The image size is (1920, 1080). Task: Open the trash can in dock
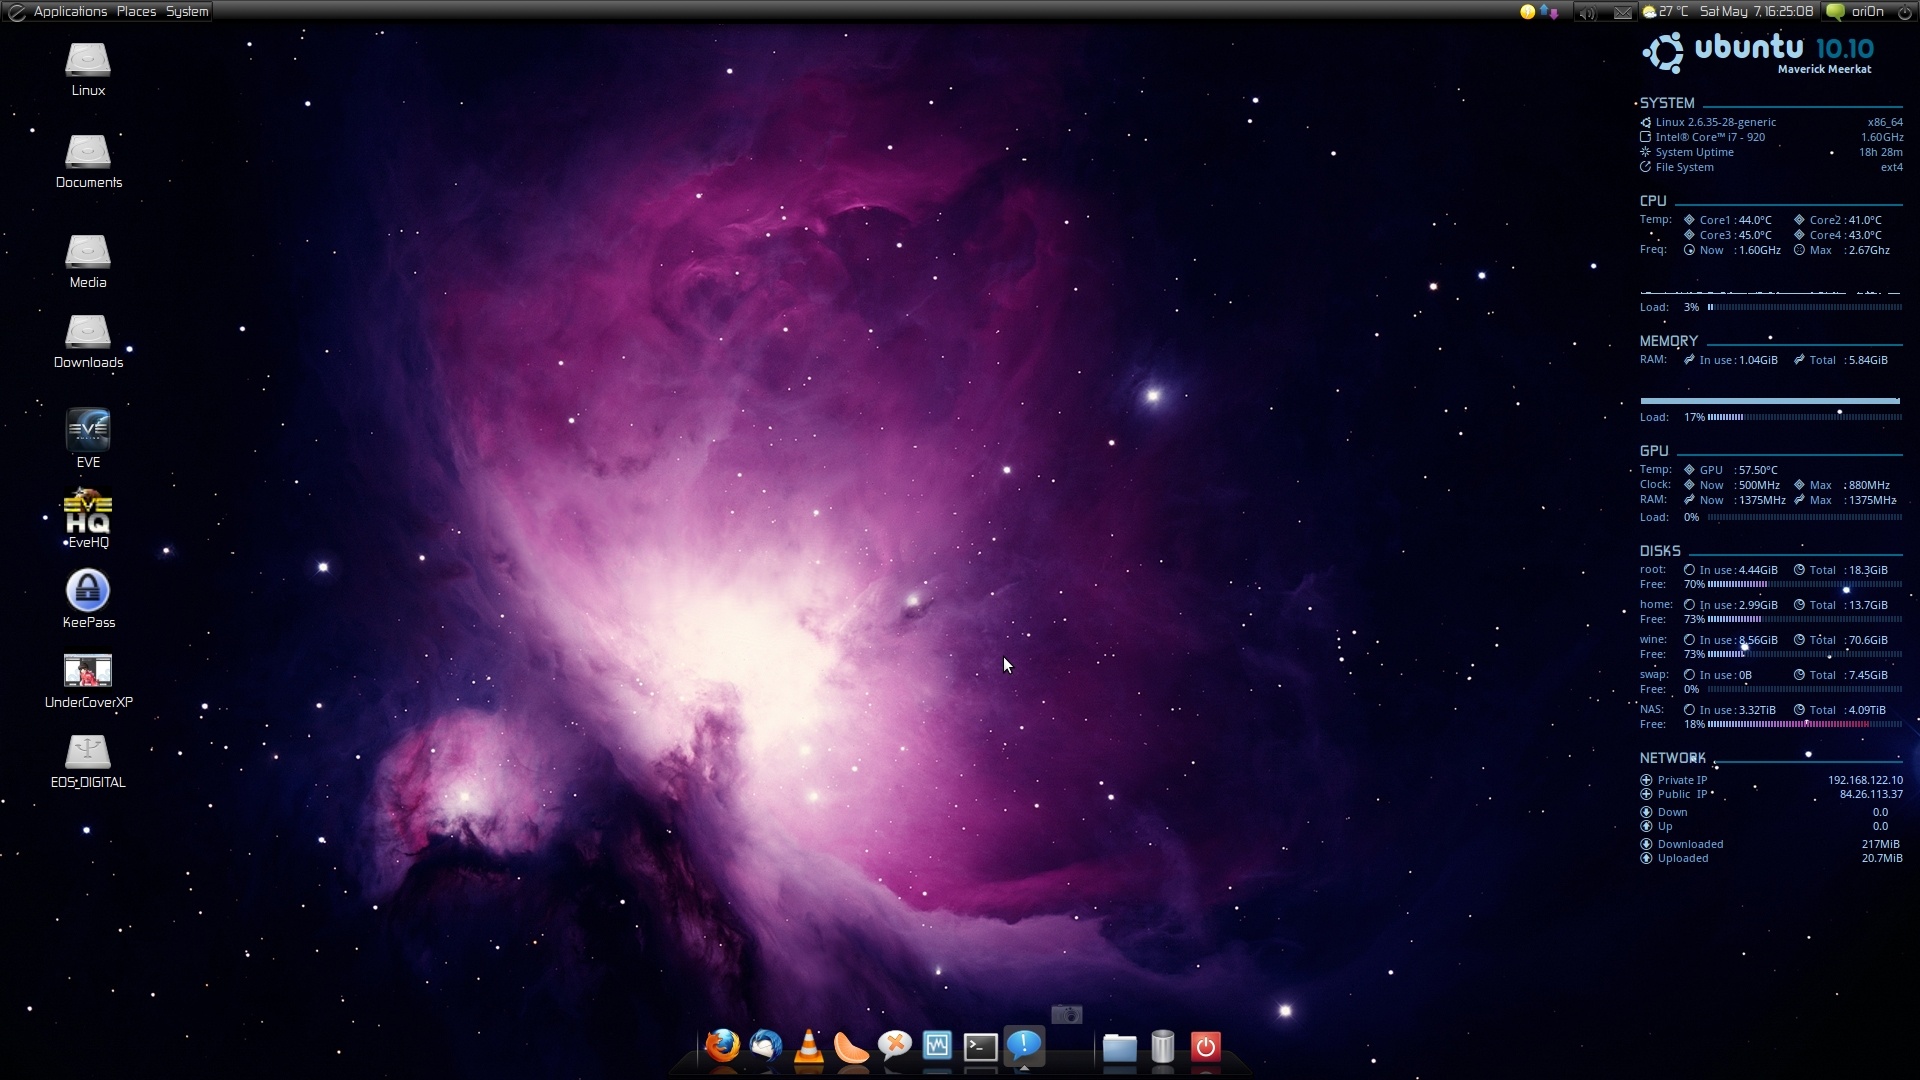point(1162,1047)
